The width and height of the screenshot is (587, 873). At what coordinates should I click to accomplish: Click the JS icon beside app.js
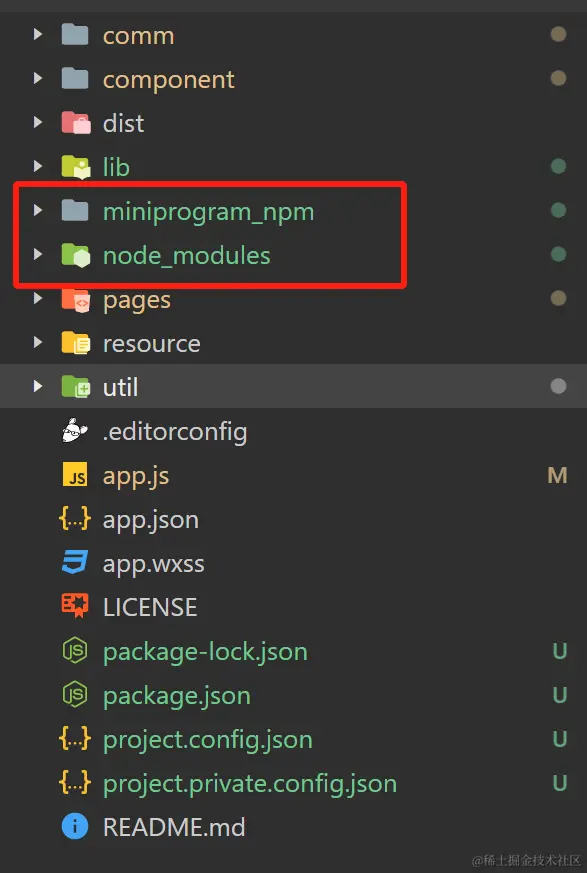coord(75,475)
